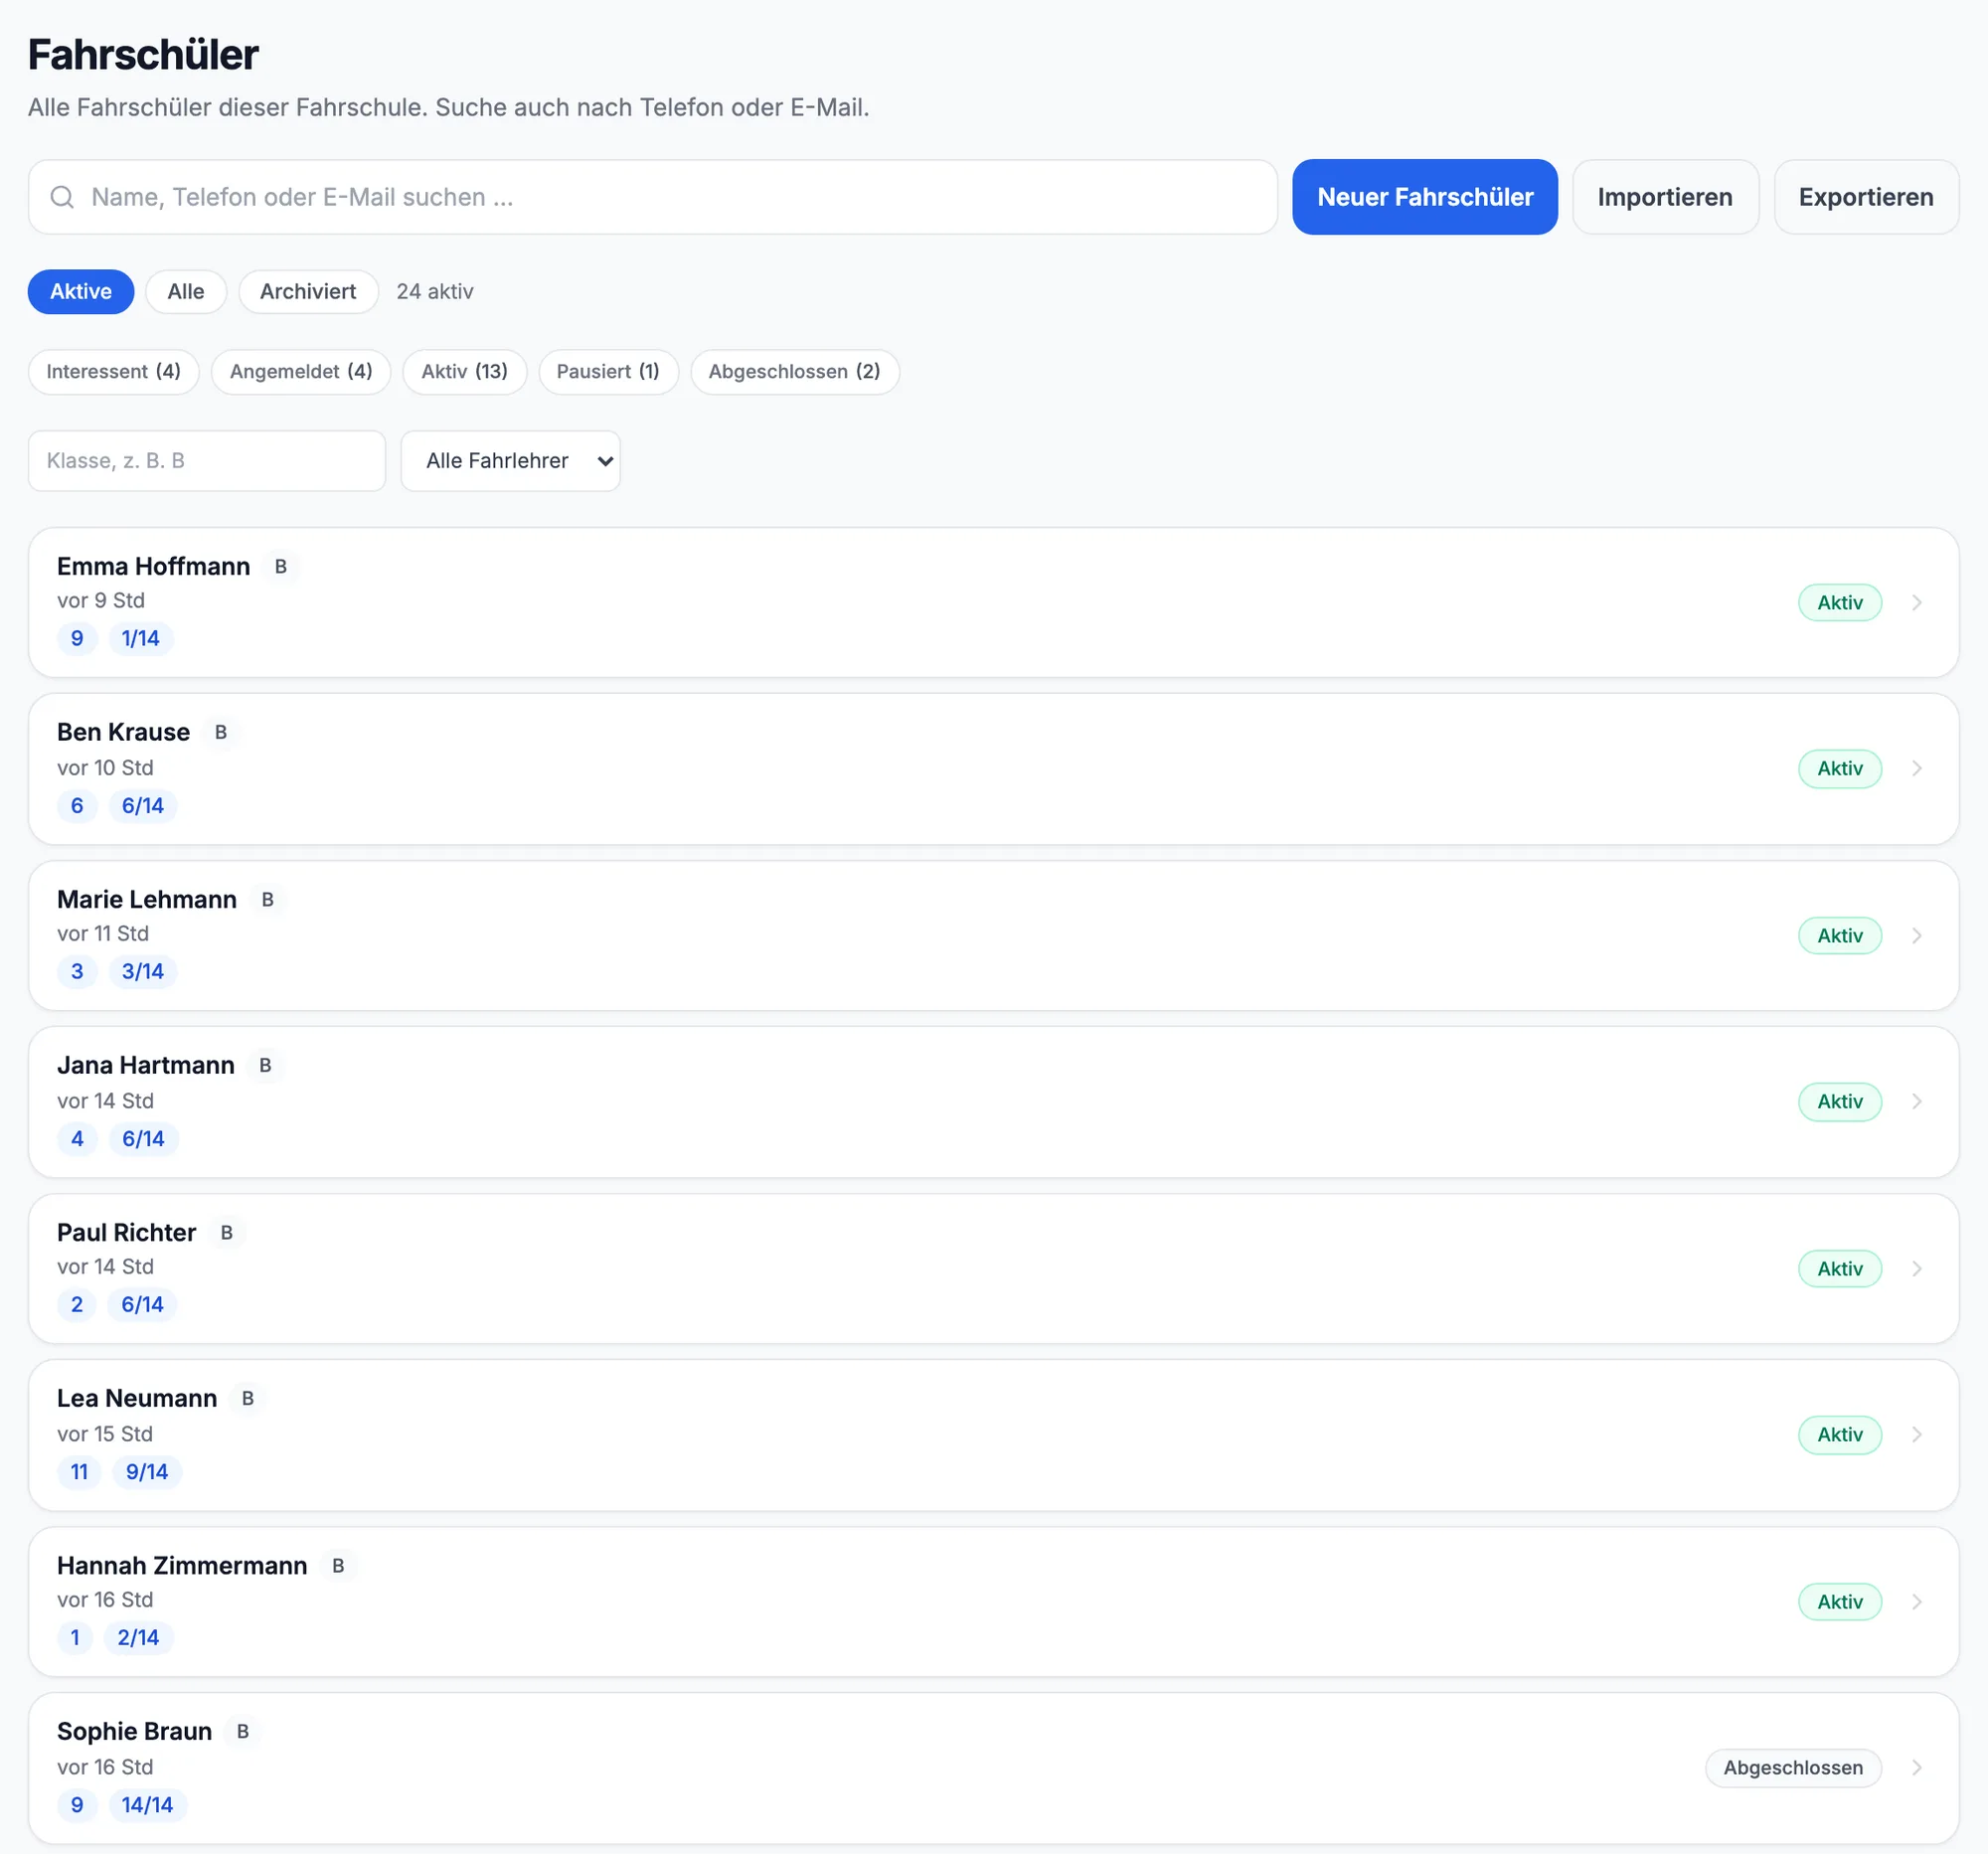Click the Neuer Fahrschüler button

[x=1424, y=197]
